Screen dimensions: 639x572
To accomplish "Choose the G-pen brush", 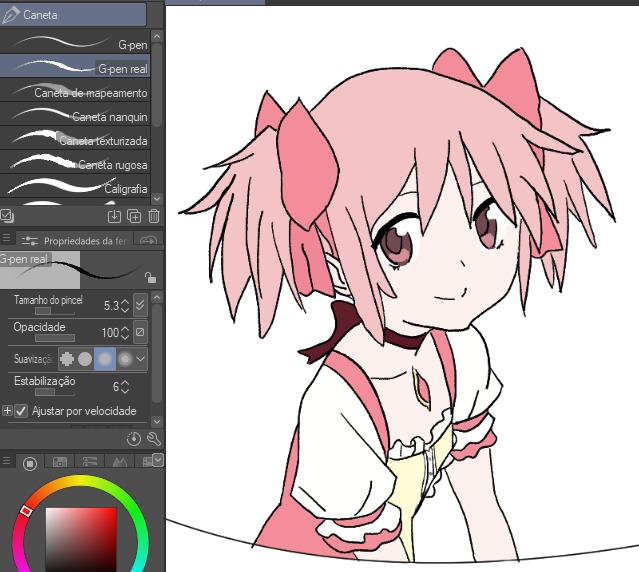I will pyautogui.click(x=75, y=42).
